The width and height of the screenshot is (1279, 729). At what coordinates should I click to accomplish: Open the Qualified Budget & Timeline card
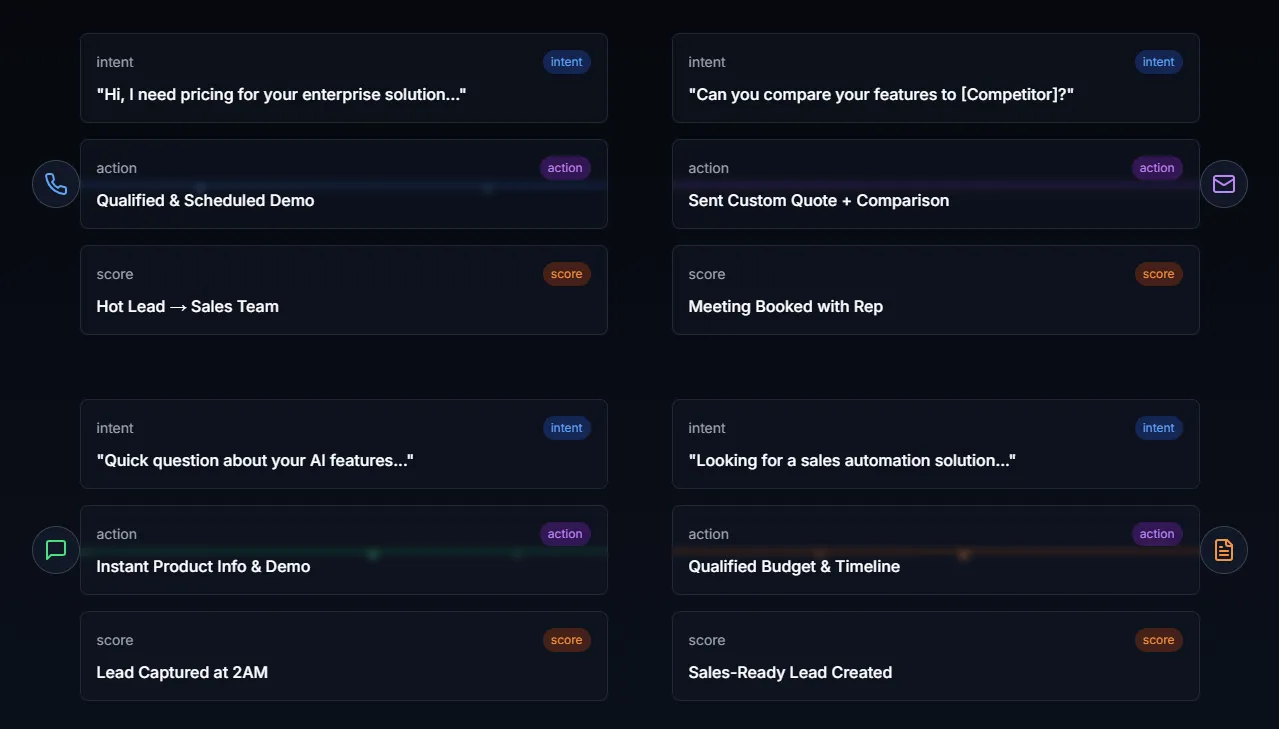pyautogui.click(x=935, y=551)
